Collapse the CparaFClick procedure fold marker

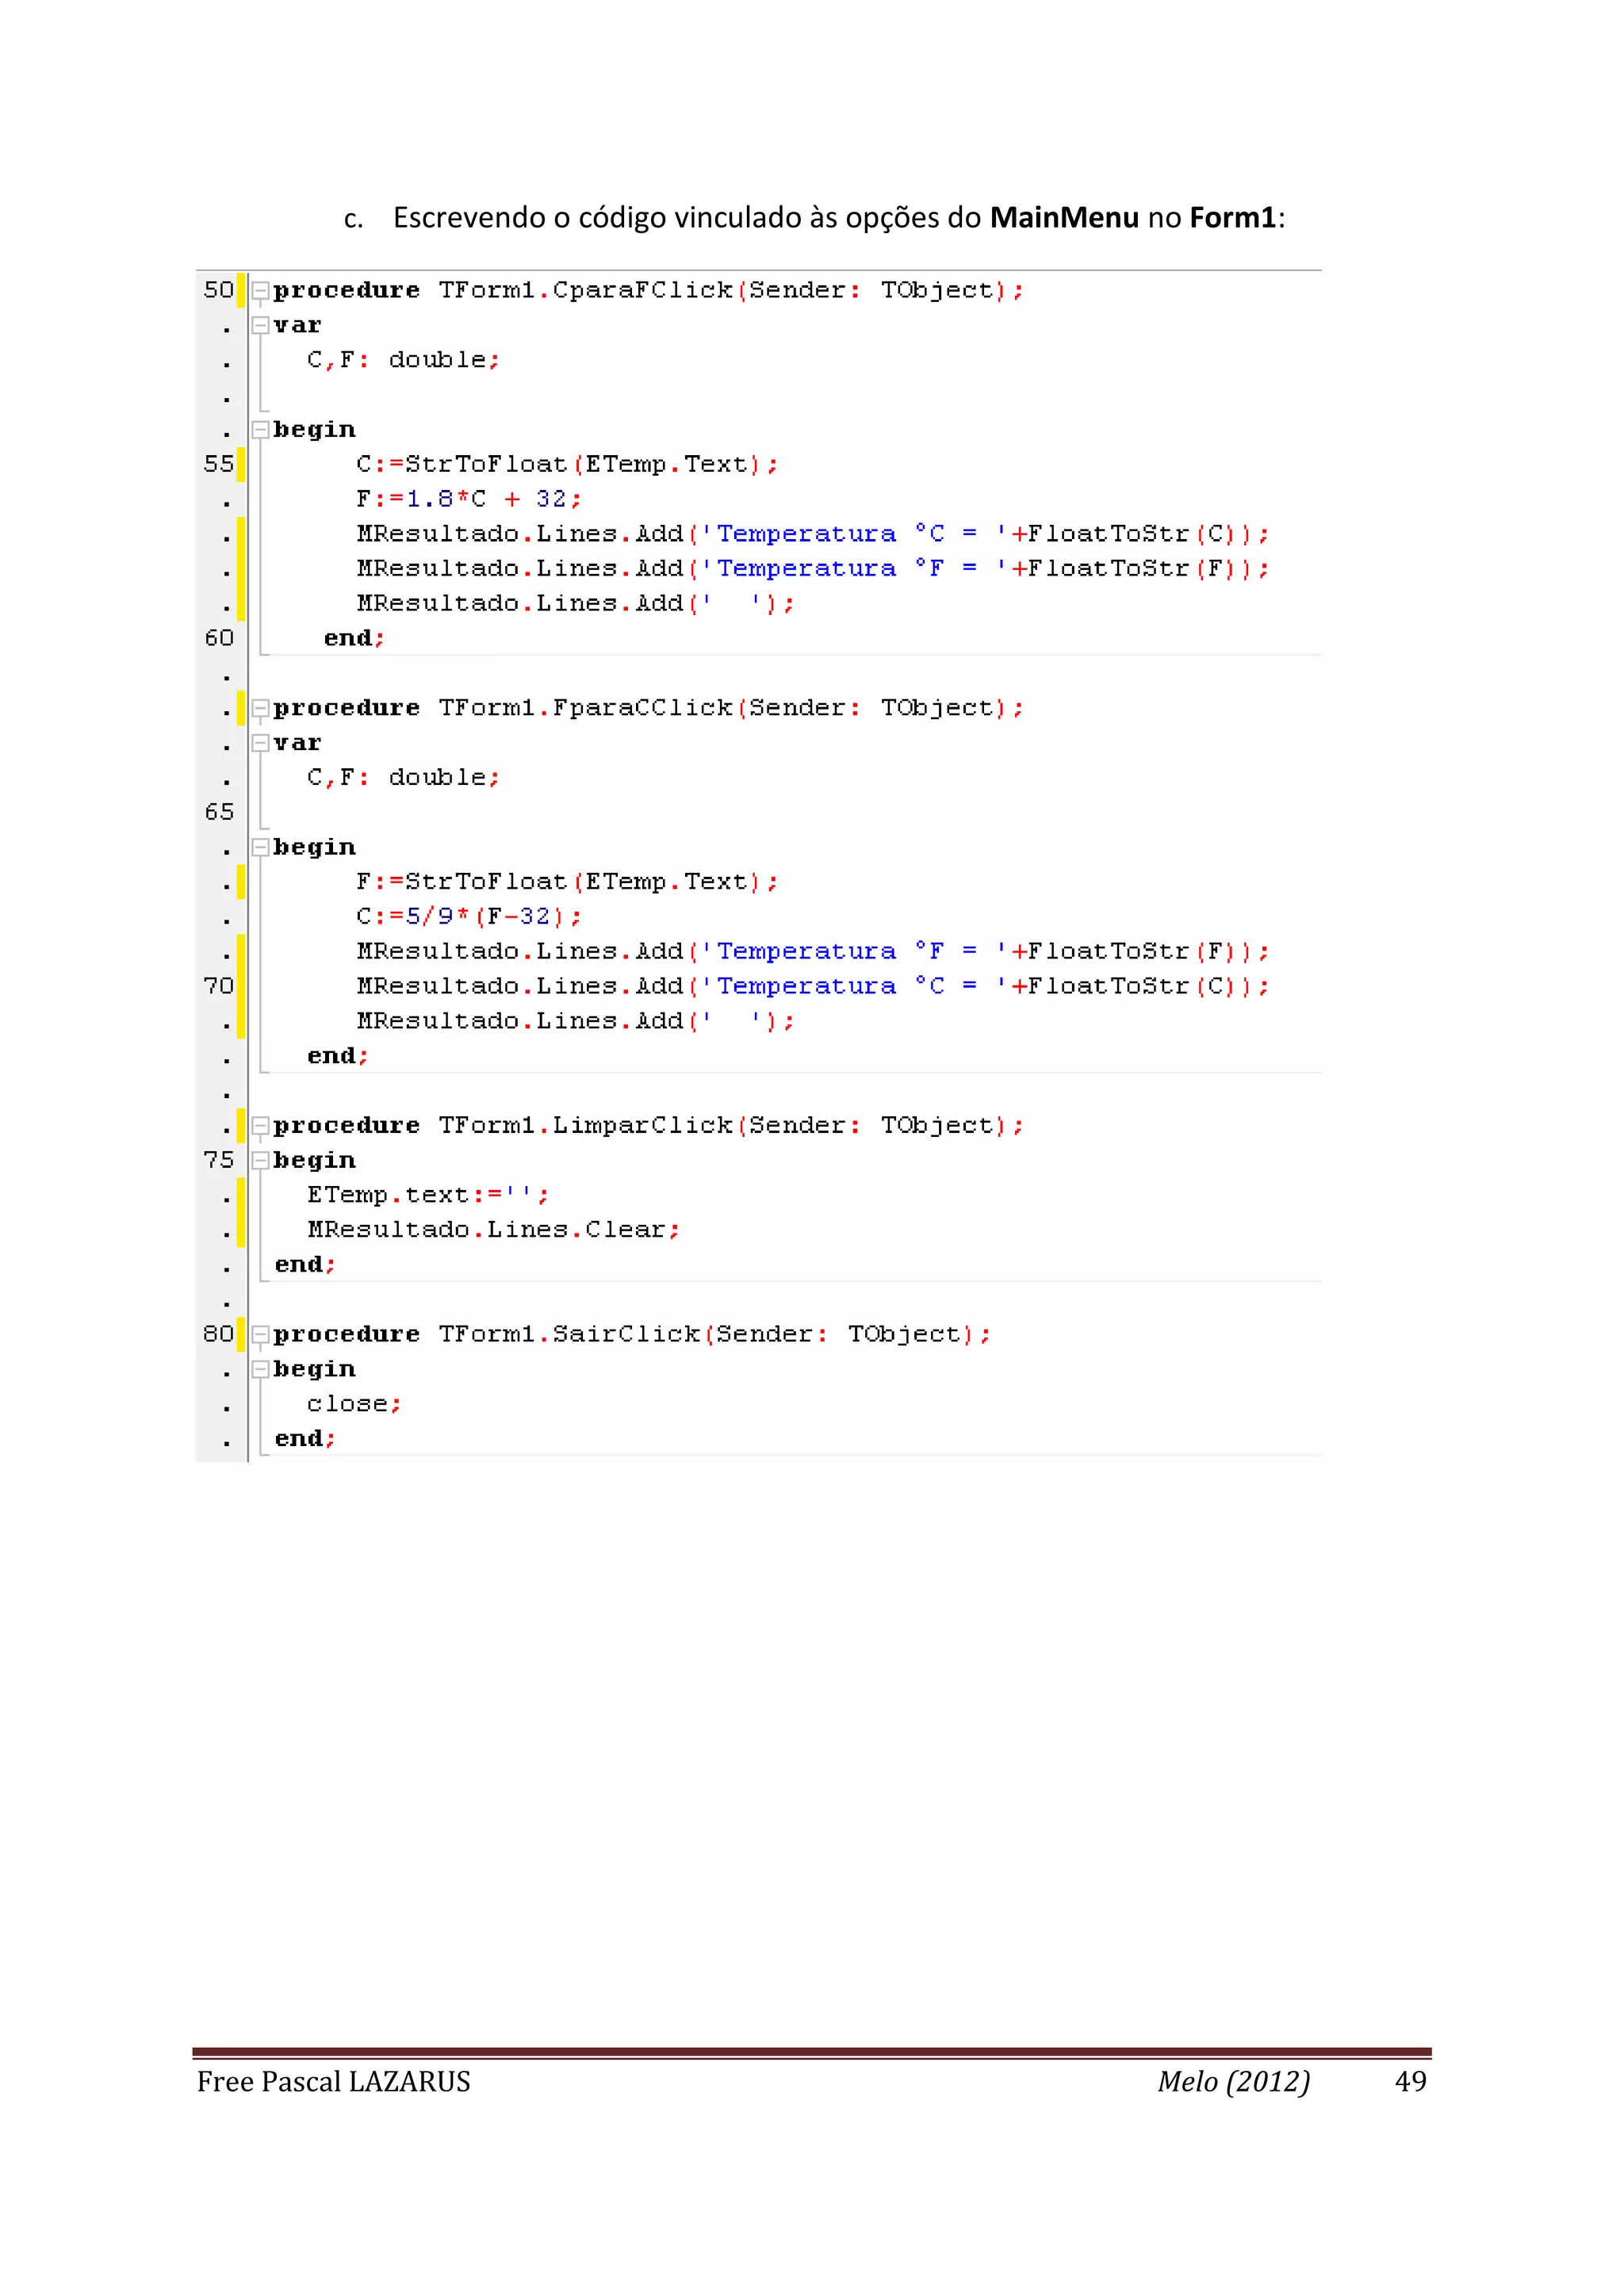(260, 291)
